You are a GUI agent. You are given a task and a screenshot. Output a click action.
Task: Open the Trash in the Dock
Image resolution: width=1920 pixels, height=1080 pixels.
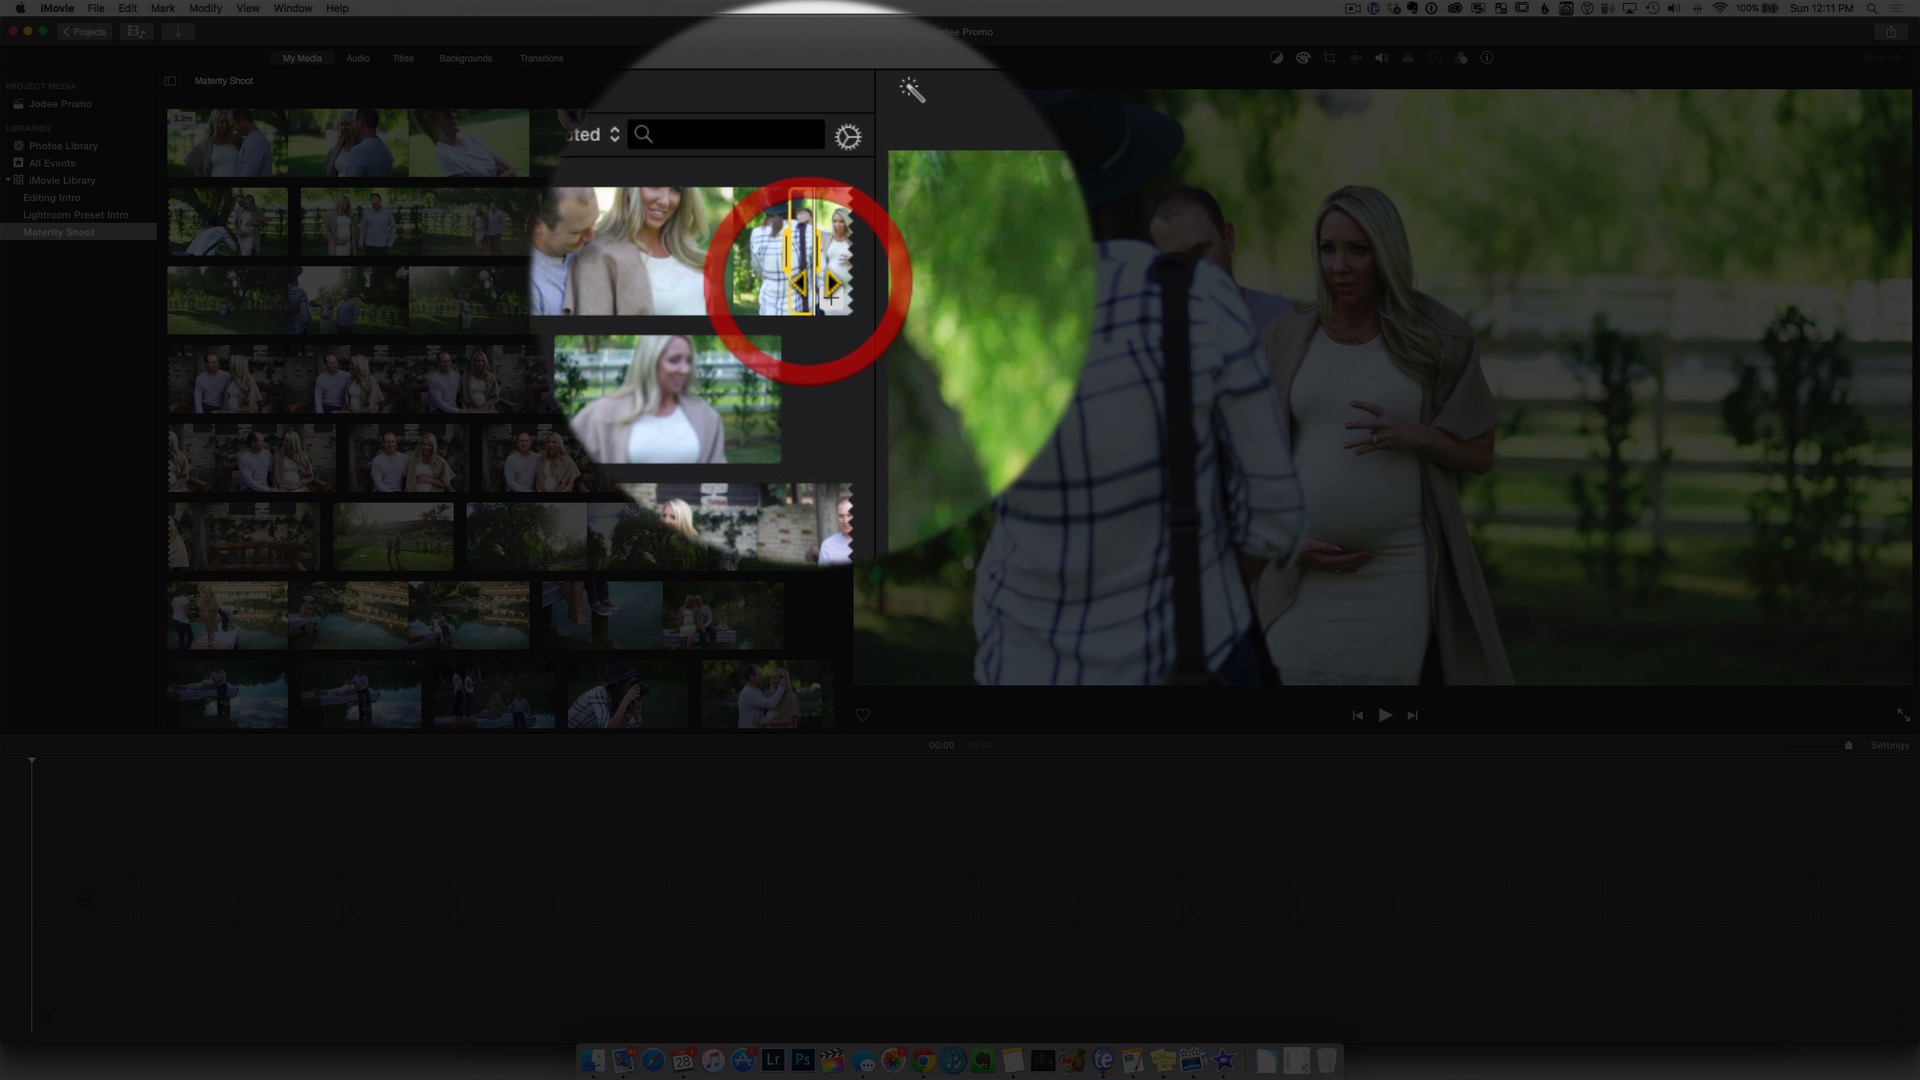point(1327,1060)
